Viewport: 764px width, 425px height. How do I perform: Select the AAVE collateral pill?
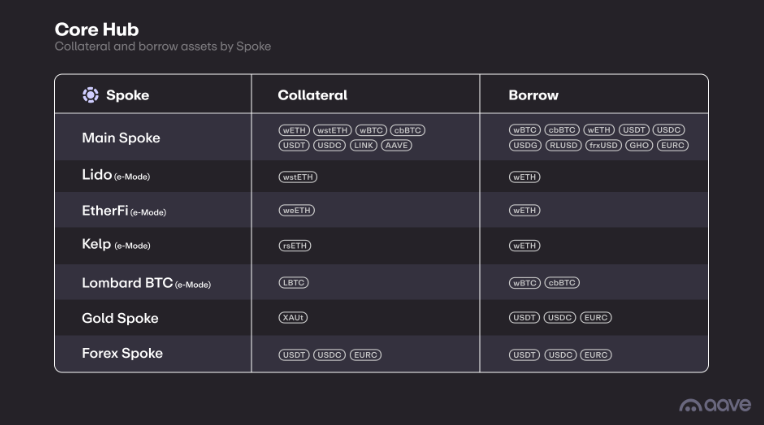point(396,145)
